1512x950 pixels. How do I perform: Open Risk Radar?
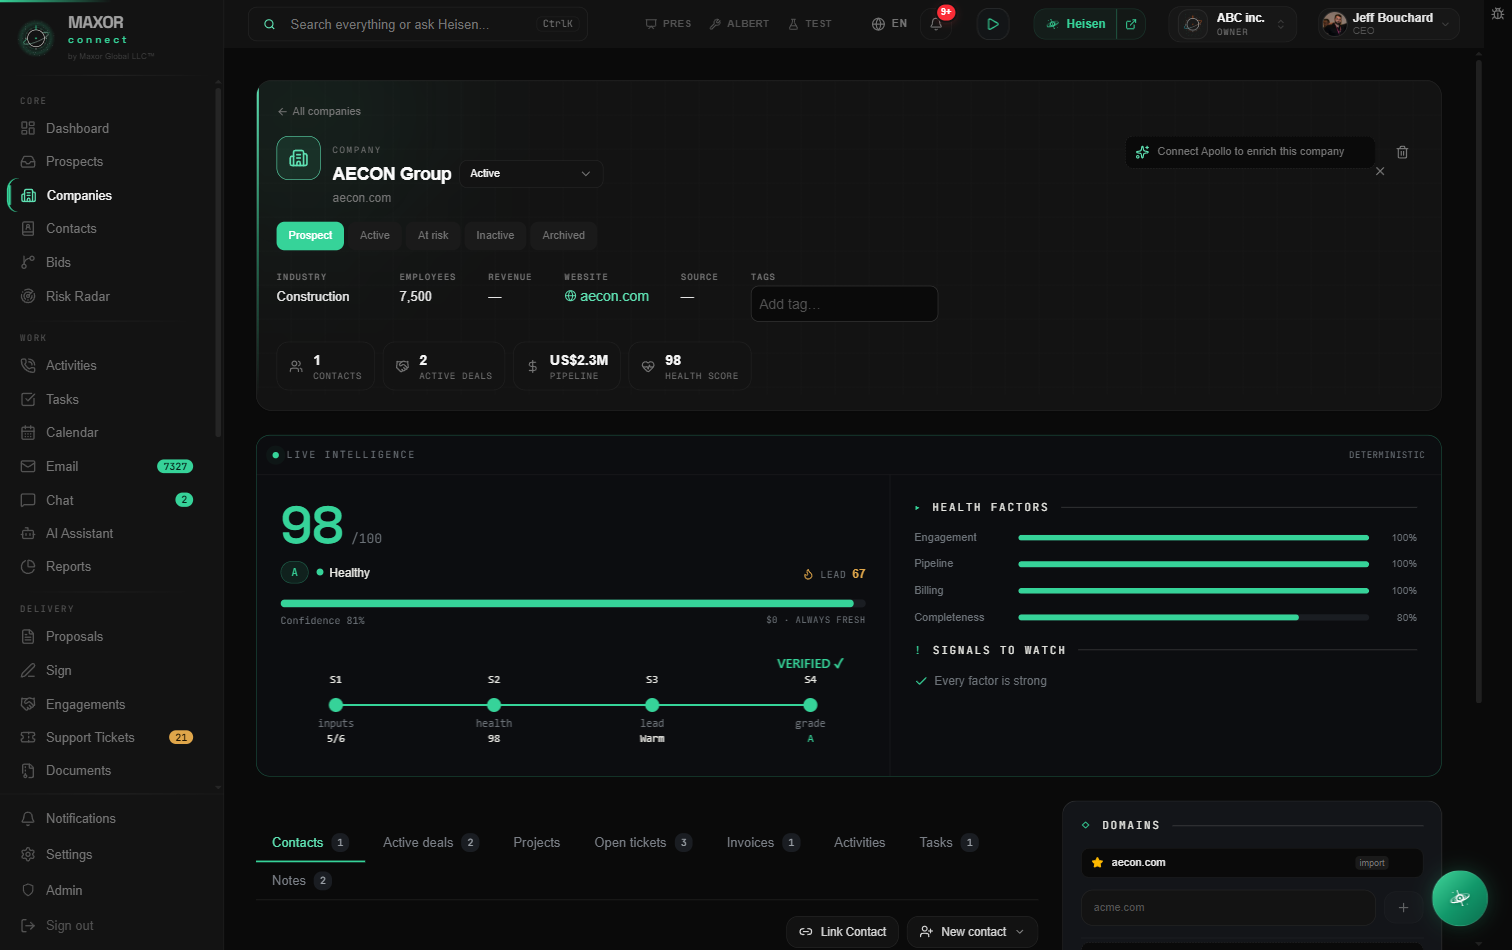[77, 296]
